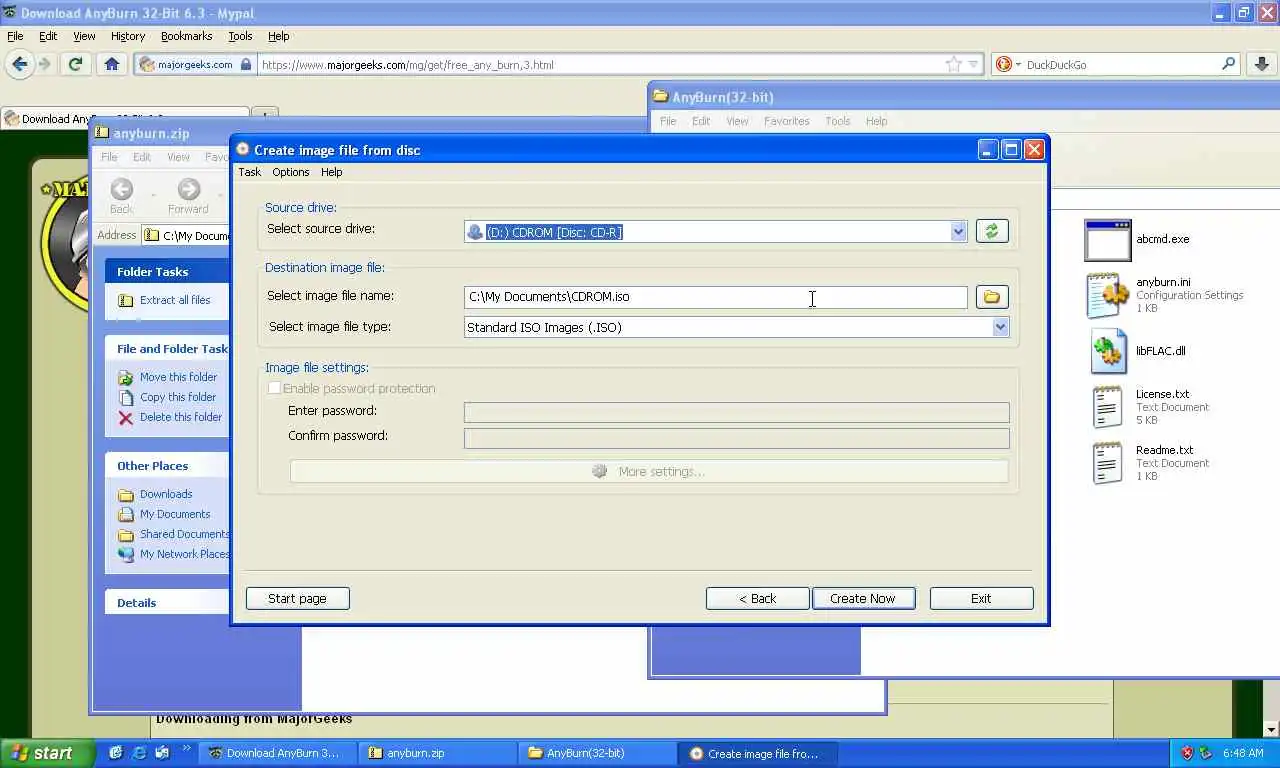Click Extract all files in anyburn.zip window
Image resolution: width=1280 pixels, height=768 pixels.
[175, 300]
